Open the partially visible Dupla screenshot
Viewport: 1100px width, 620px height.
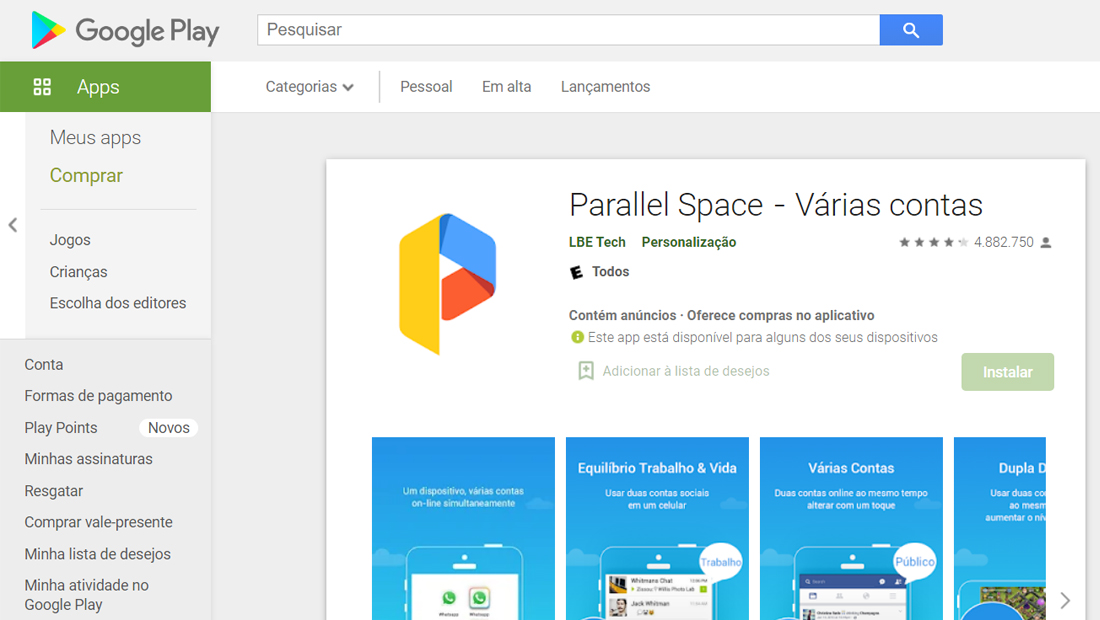click(1000, 529)
